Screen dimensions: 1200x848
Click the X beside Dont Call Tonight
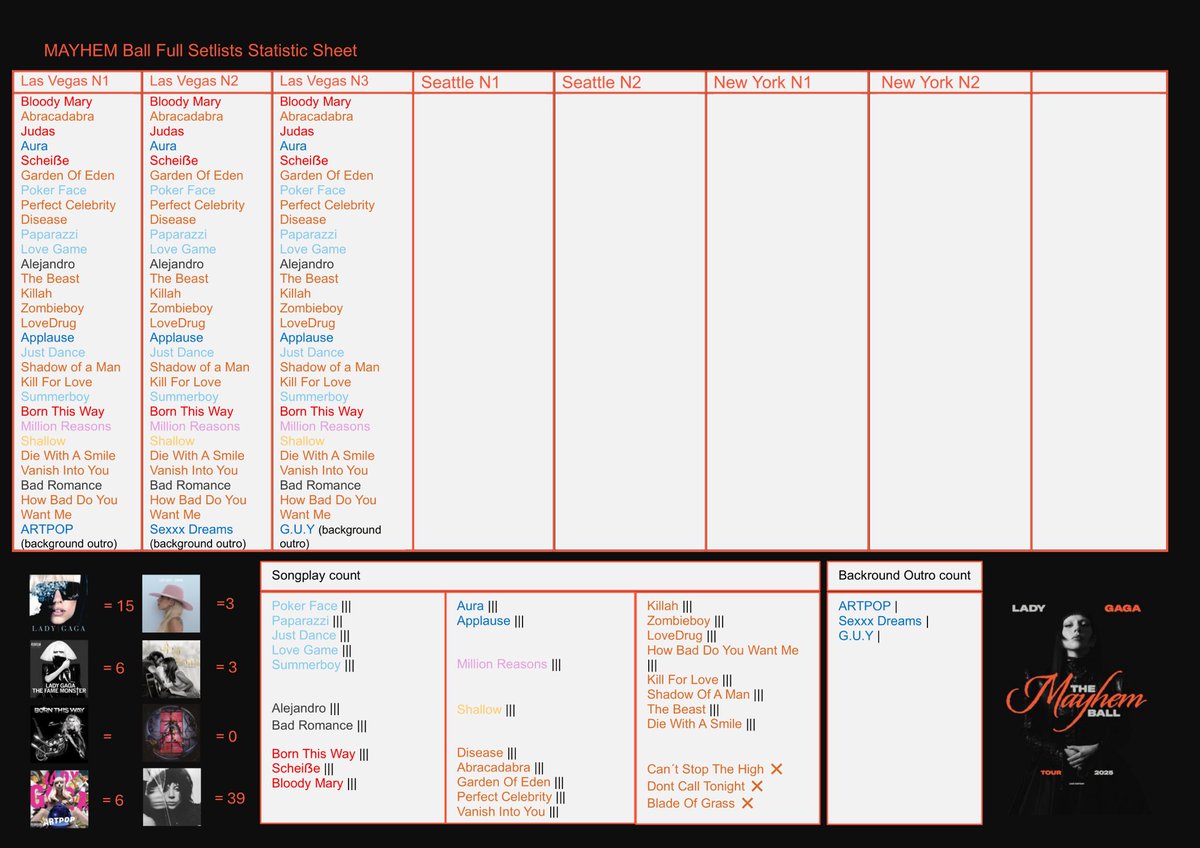pyautogui.click(x=757, y=786)
